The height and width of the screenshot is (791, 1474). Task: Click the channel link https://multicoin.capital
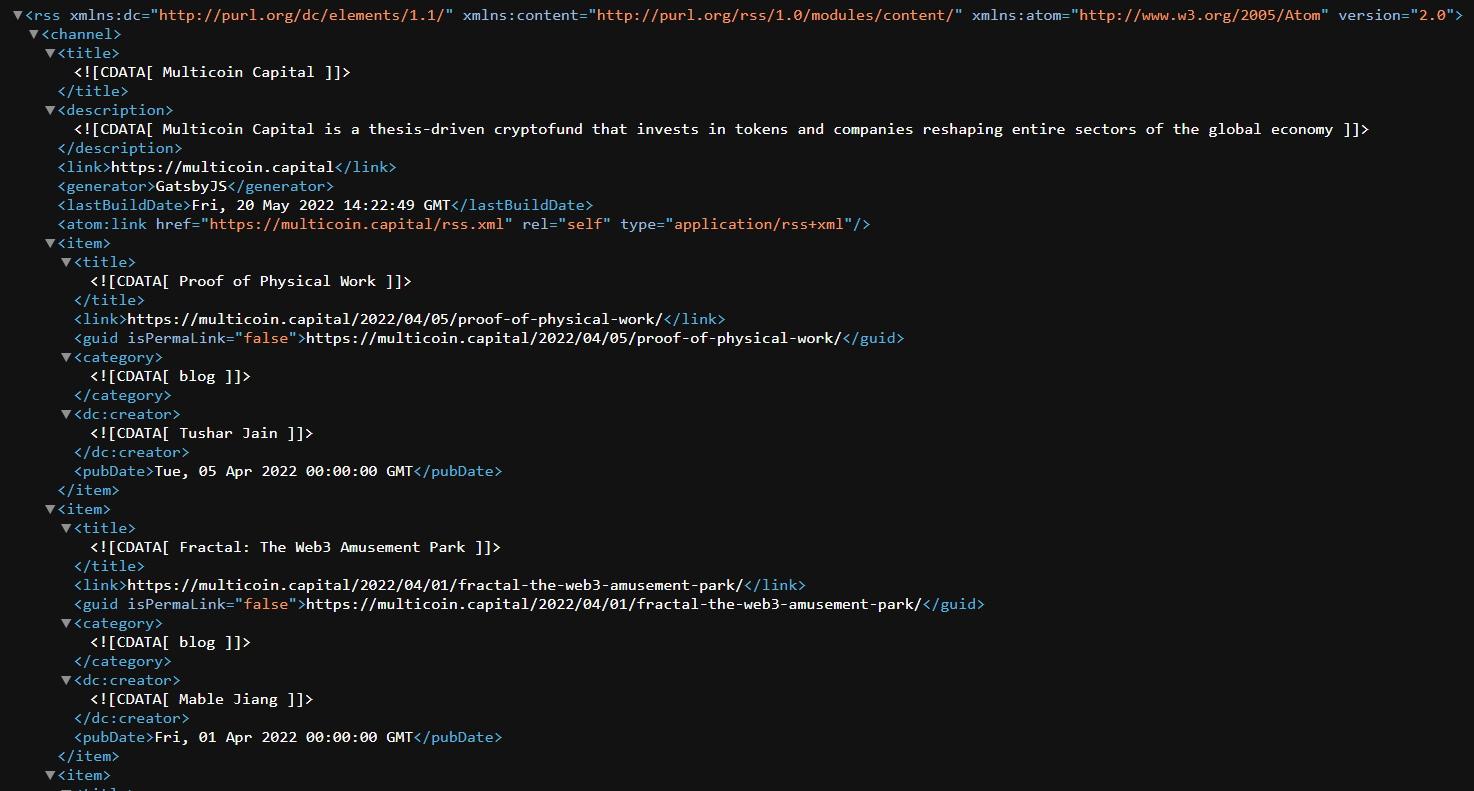[222, 167]
